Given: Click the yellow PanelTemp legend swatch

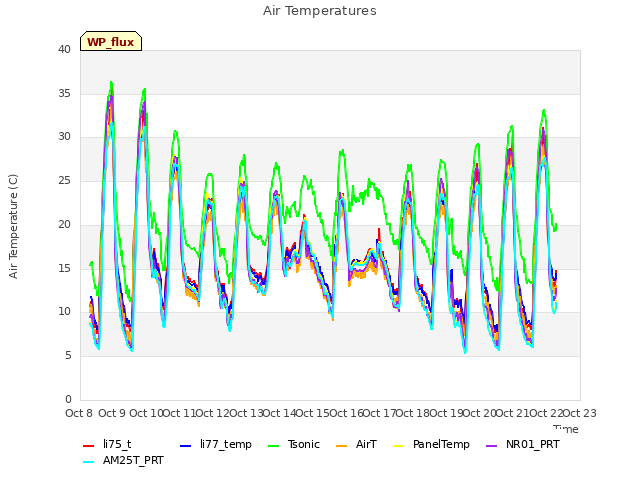Looking at the screenshot, I should (399, 446).
